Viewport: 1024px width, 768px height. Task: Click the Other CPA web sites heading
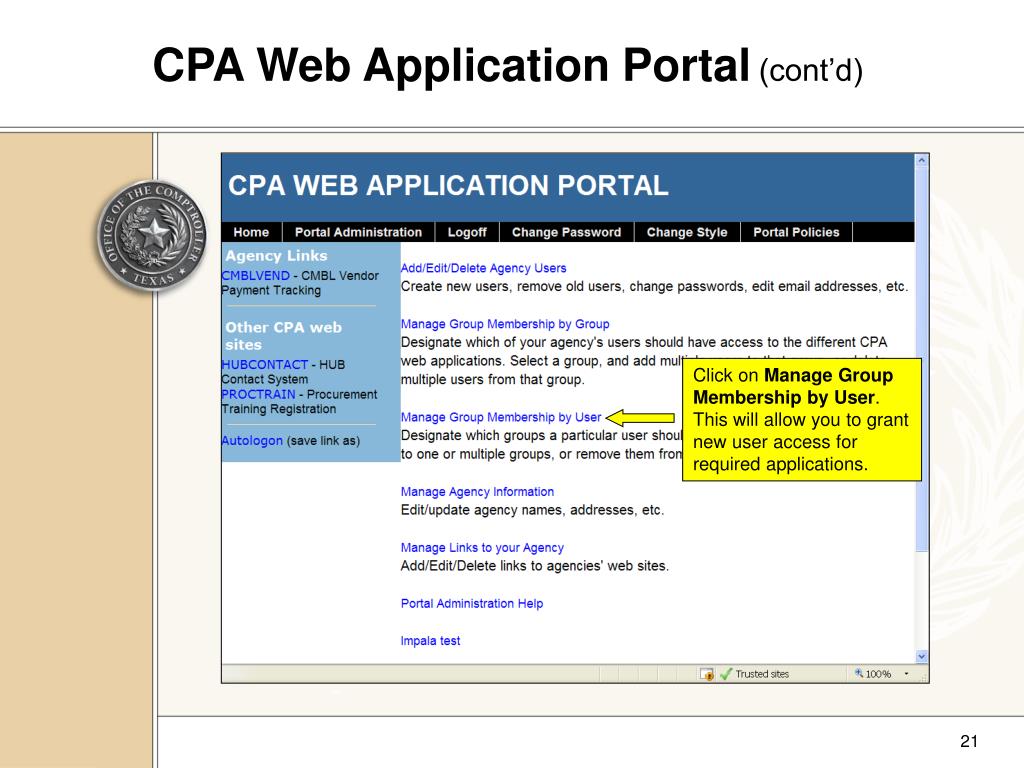283,336
